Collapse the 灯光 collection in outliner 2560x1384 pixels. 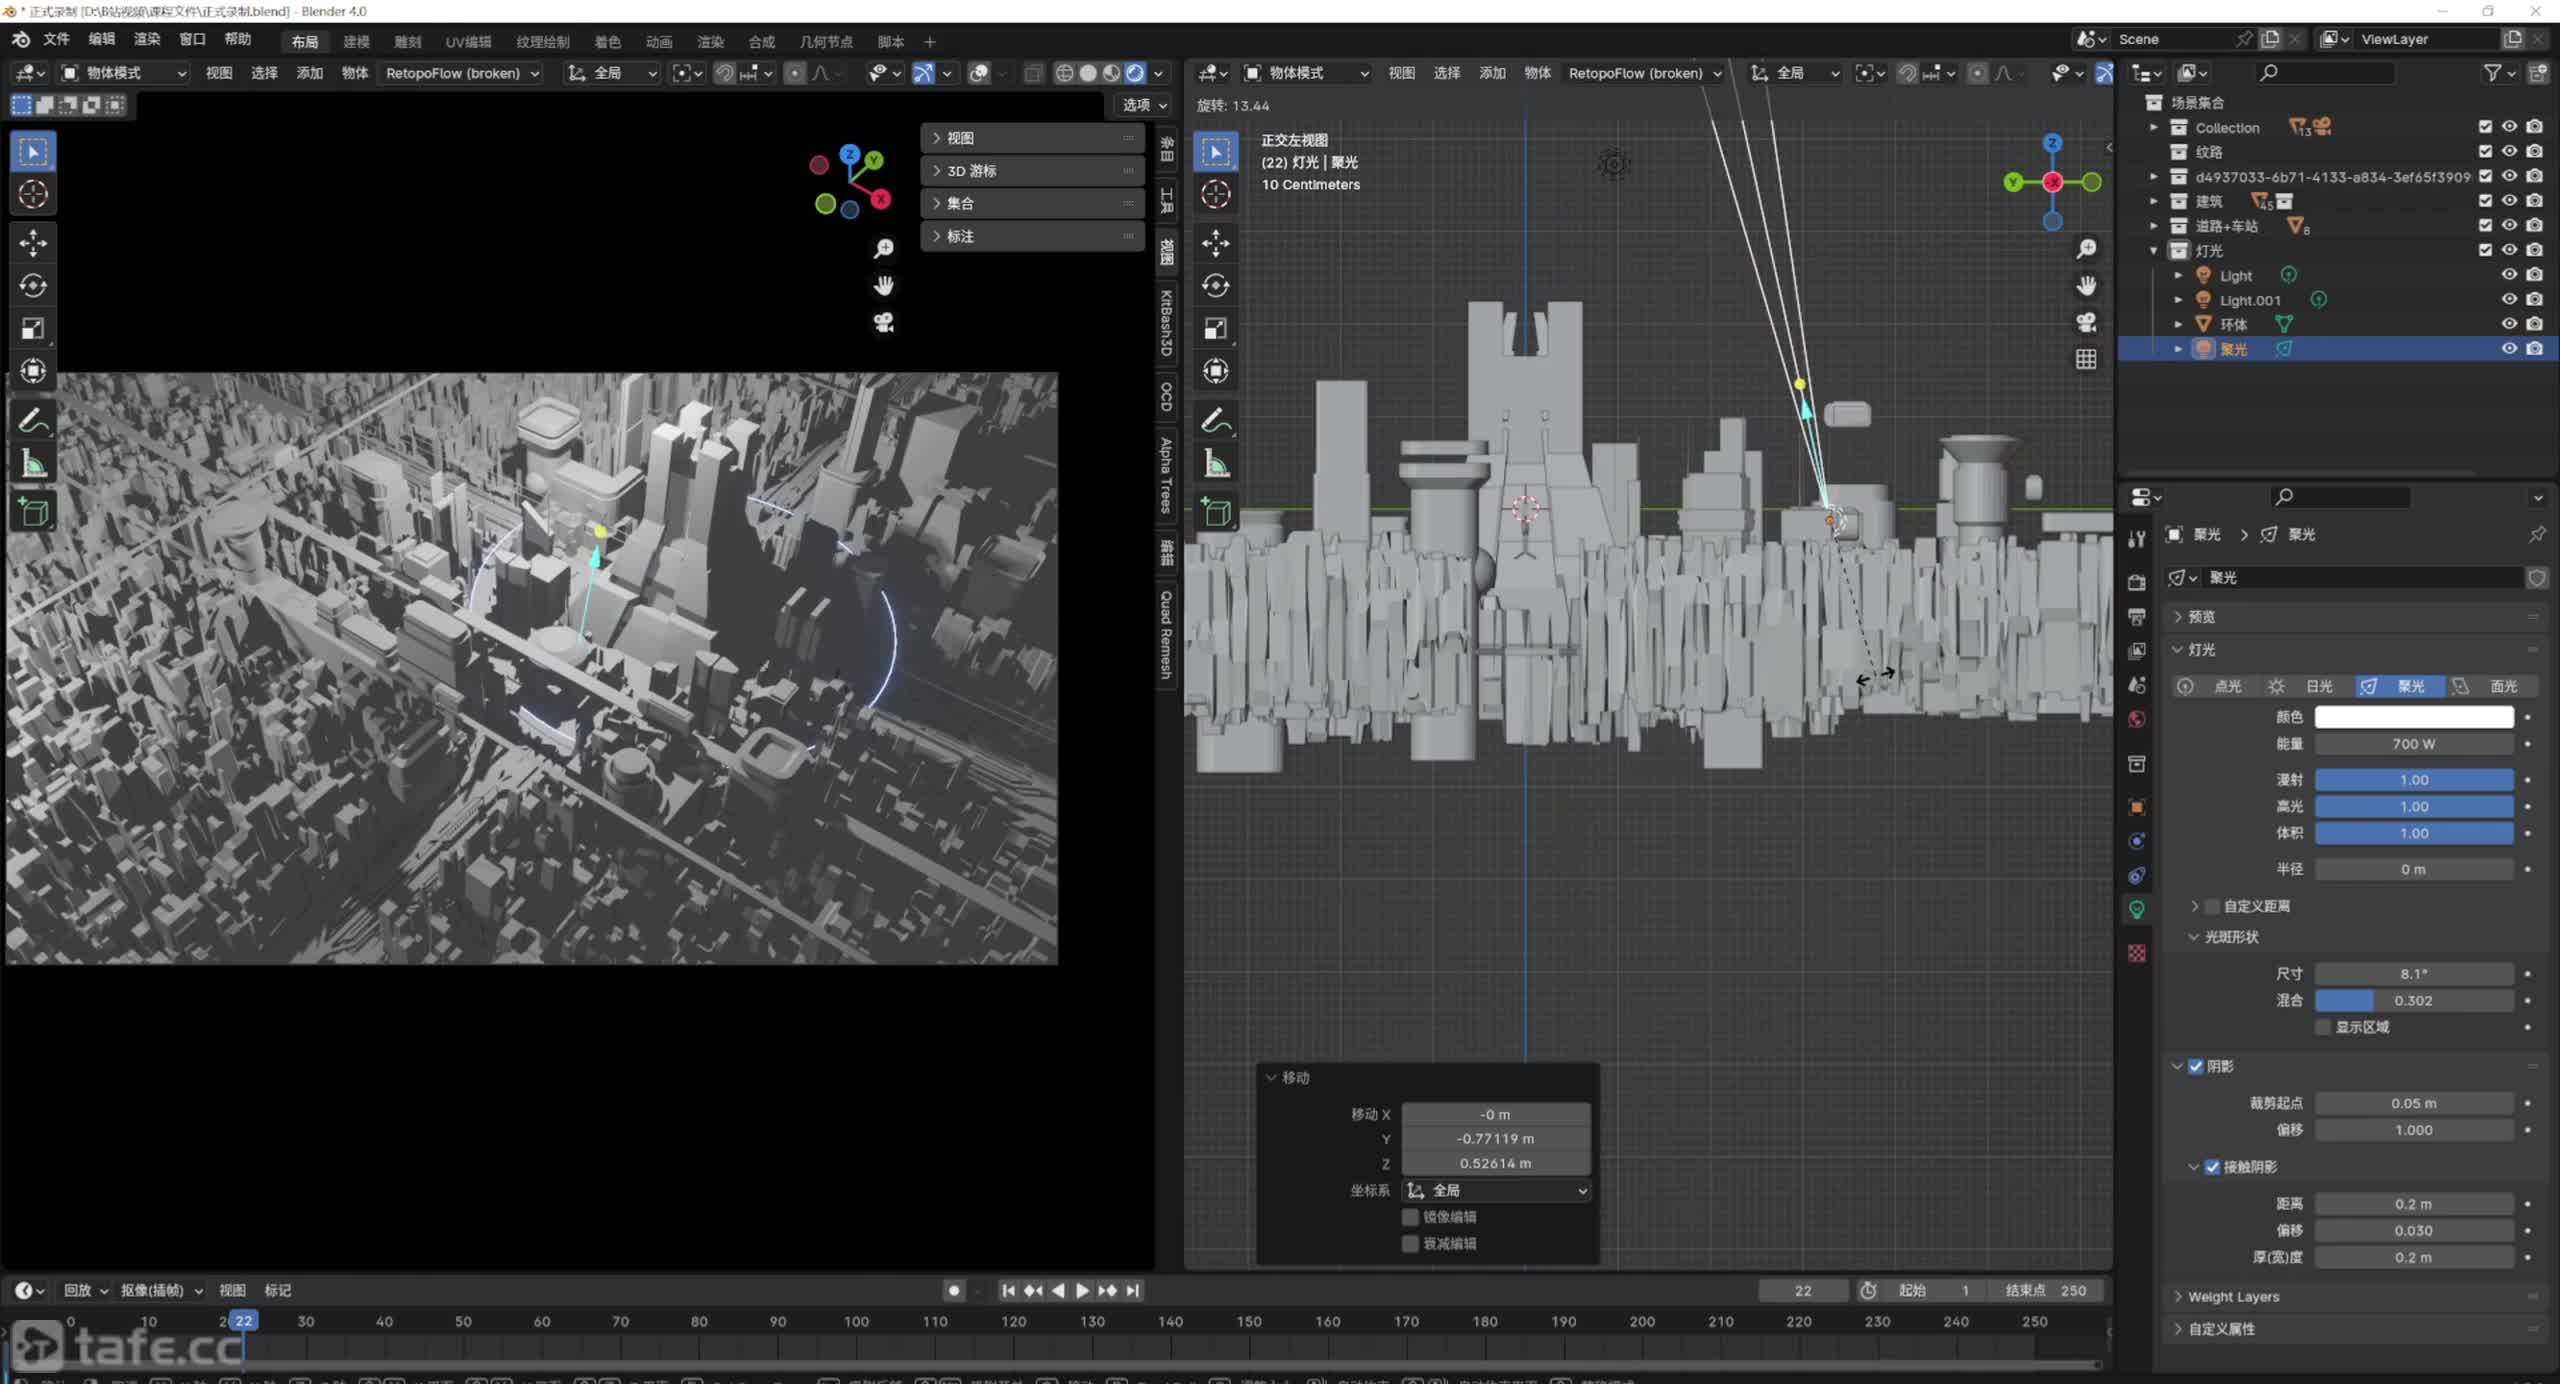point(2154,251)
